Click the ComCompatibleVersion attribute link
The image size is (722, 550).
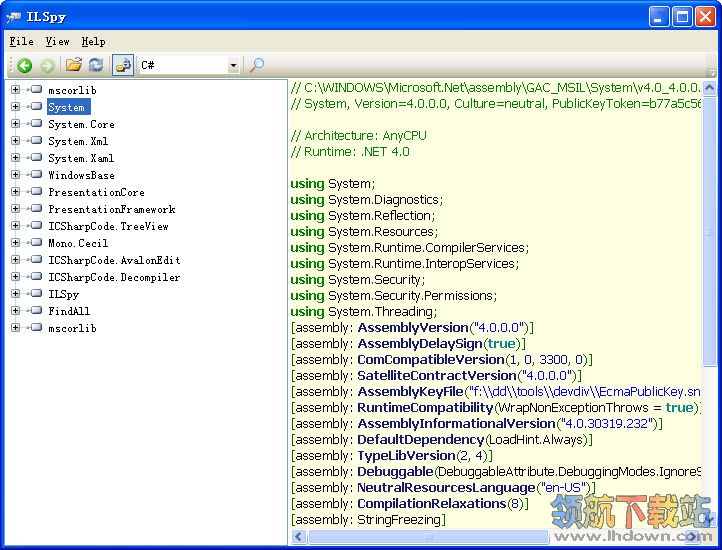pyautogui.click(x=431, y=360)
